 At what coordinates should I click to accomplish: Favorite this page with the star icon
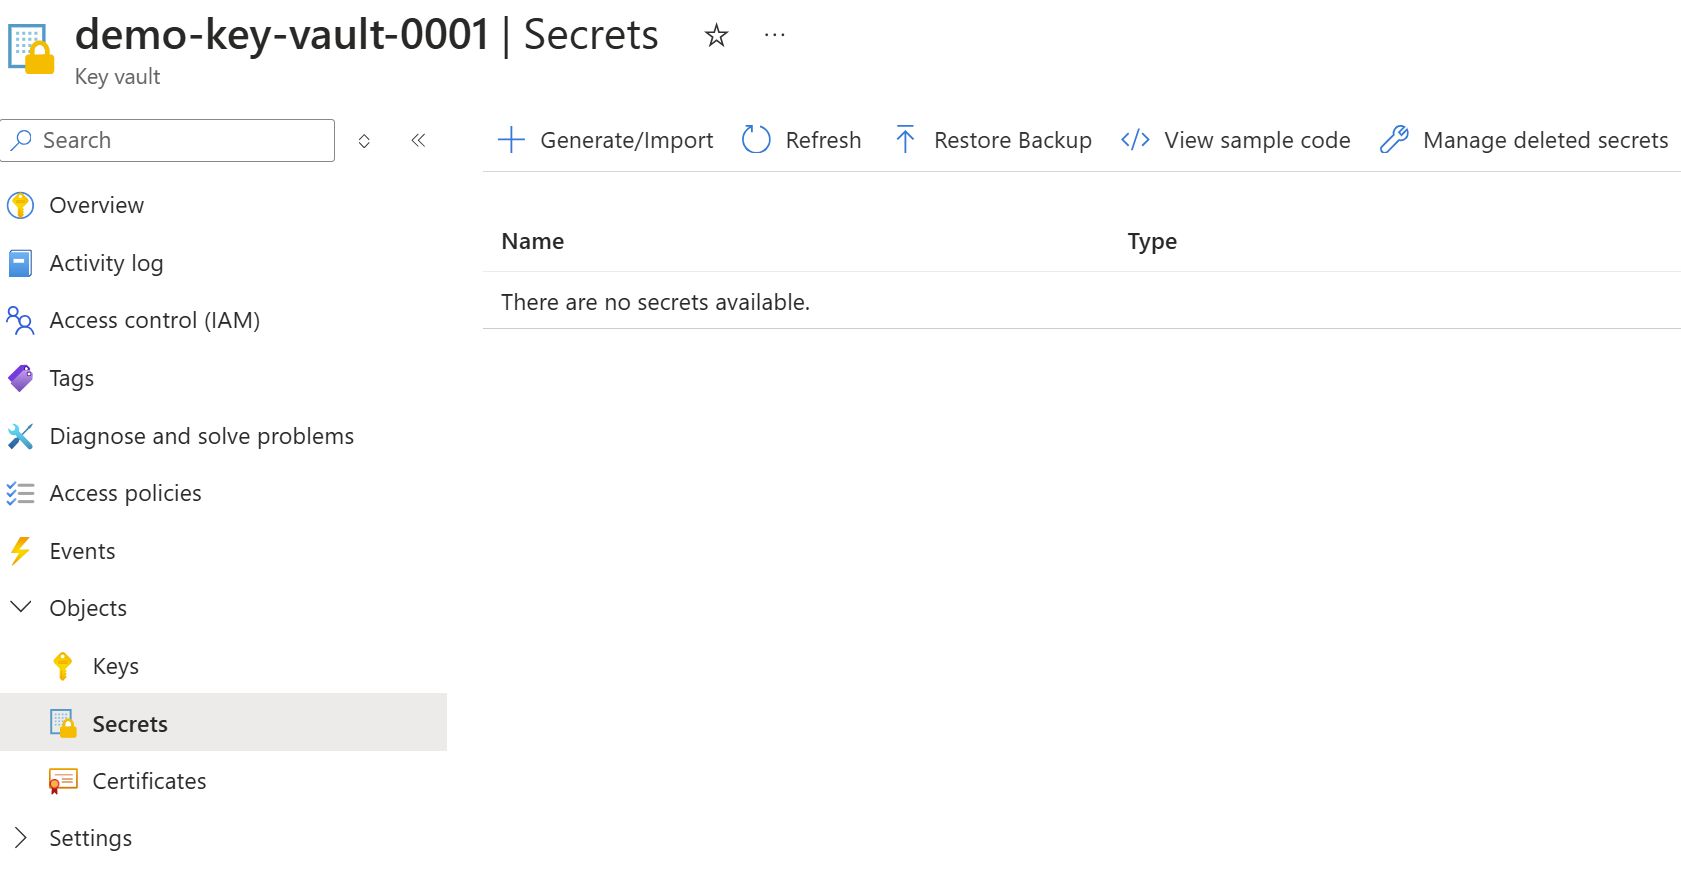coord(716,36)
